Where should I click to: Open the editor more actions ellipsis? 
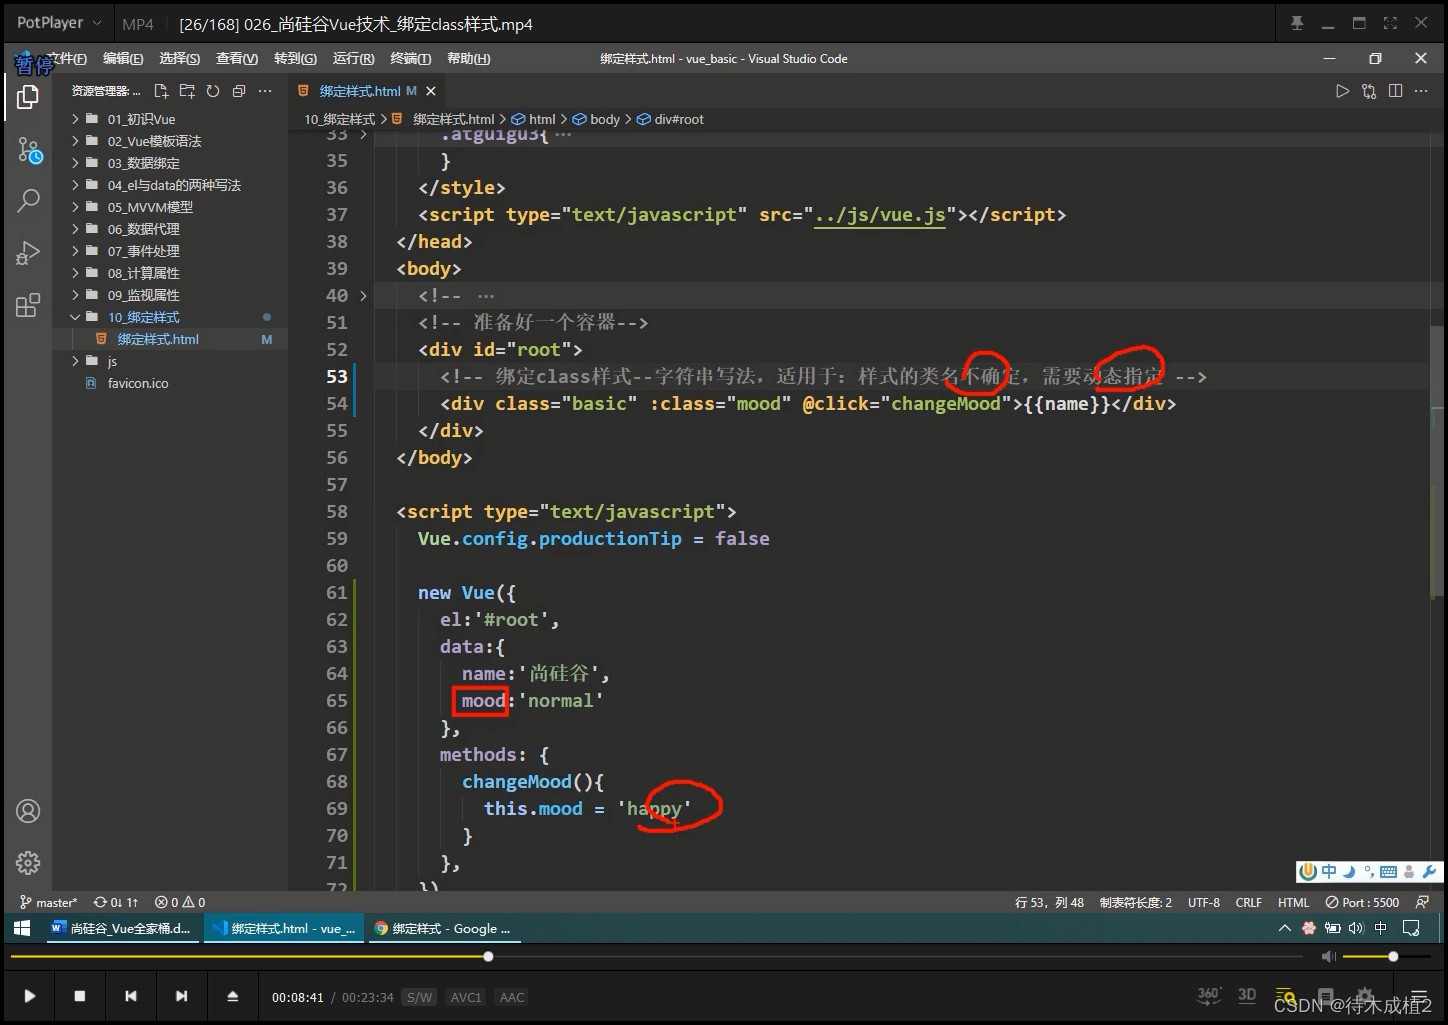1421,91
